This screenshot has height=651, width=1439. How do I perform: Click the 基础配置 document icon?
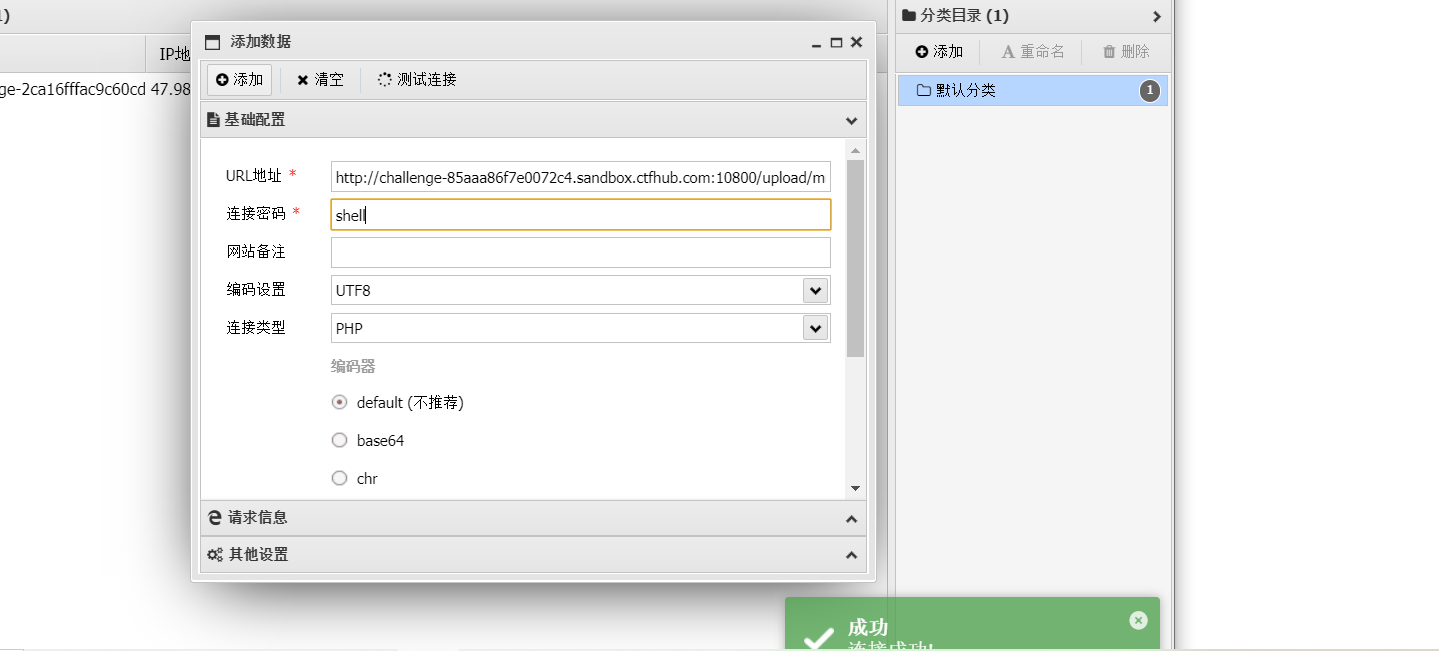click(213, 120)
